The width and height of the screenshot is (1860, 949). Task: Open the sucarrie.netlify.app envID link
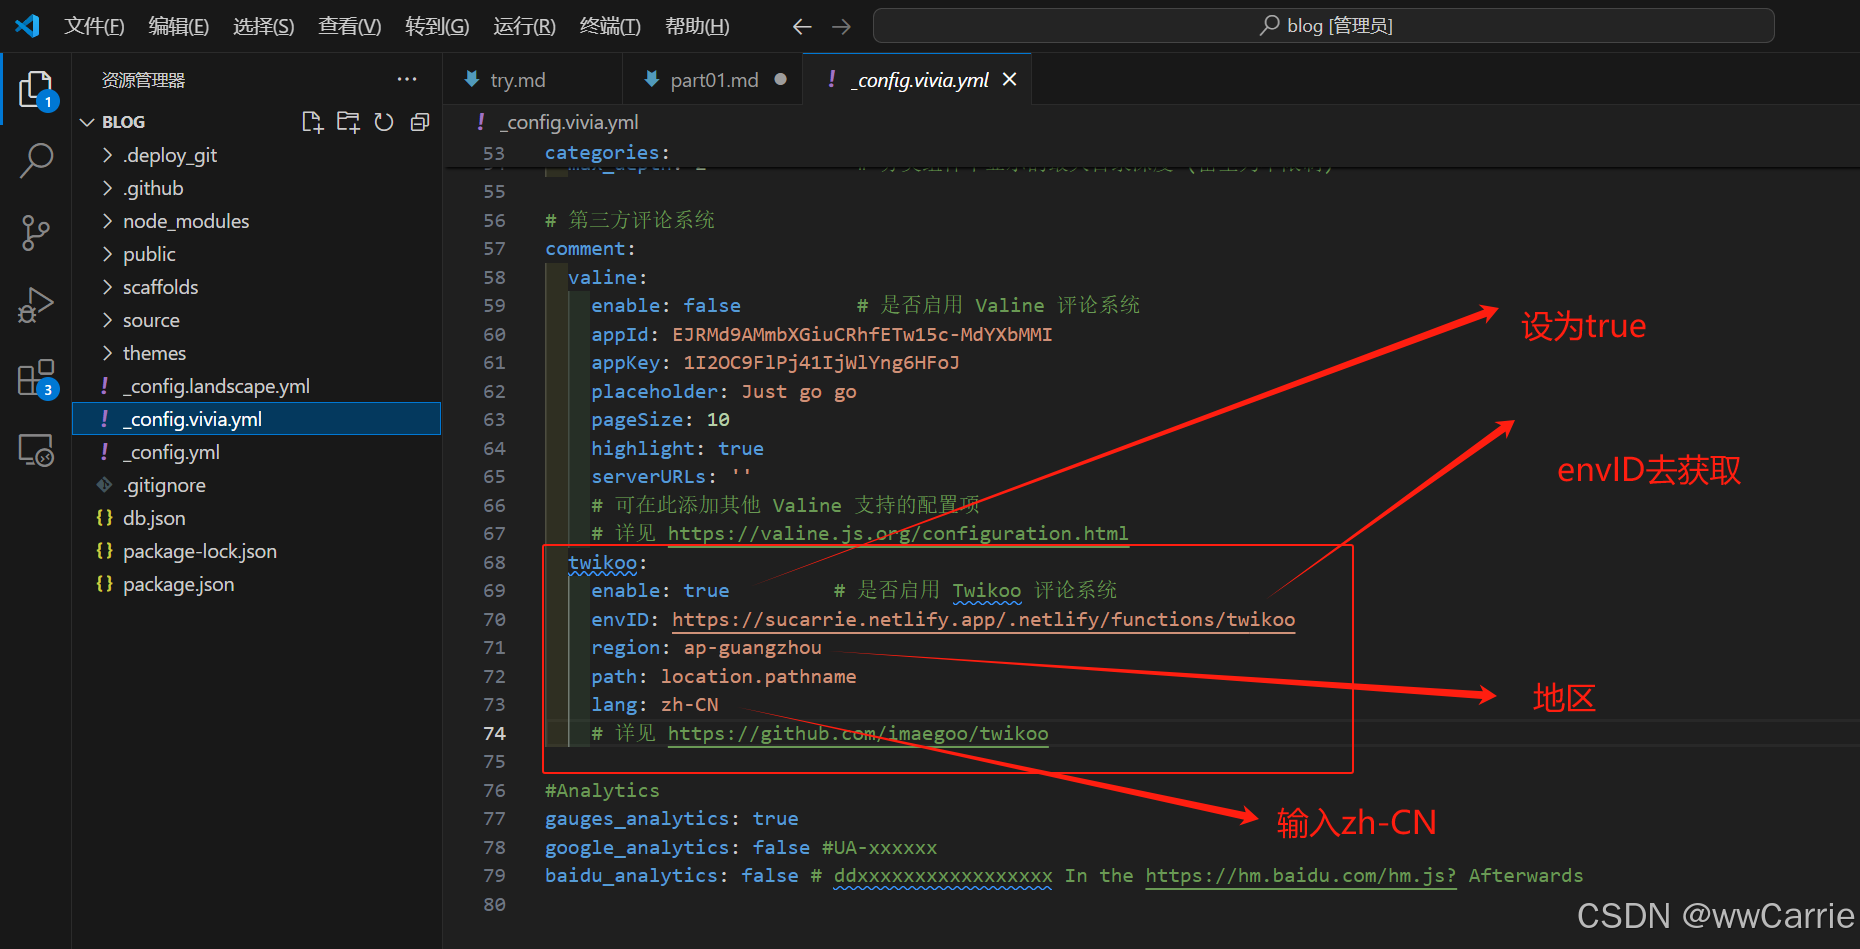tap(983, 620)
